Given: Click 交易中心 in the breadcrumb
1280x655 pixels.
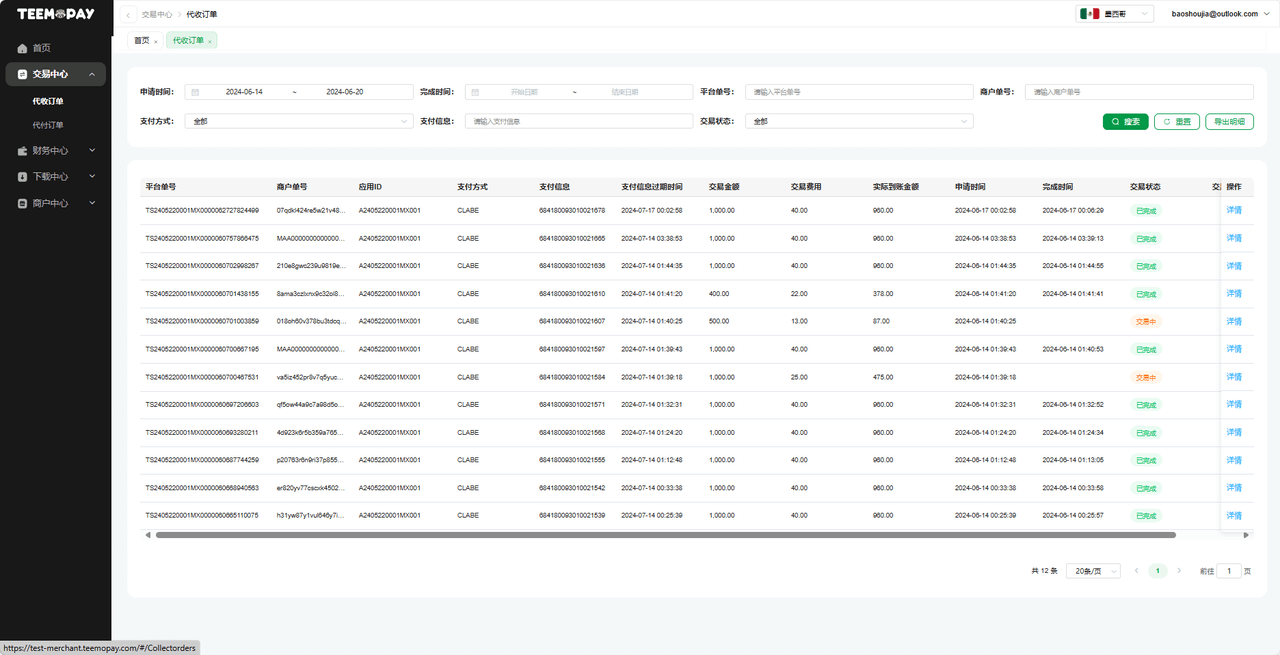Looking at the screenshot, I should [157, 15].
